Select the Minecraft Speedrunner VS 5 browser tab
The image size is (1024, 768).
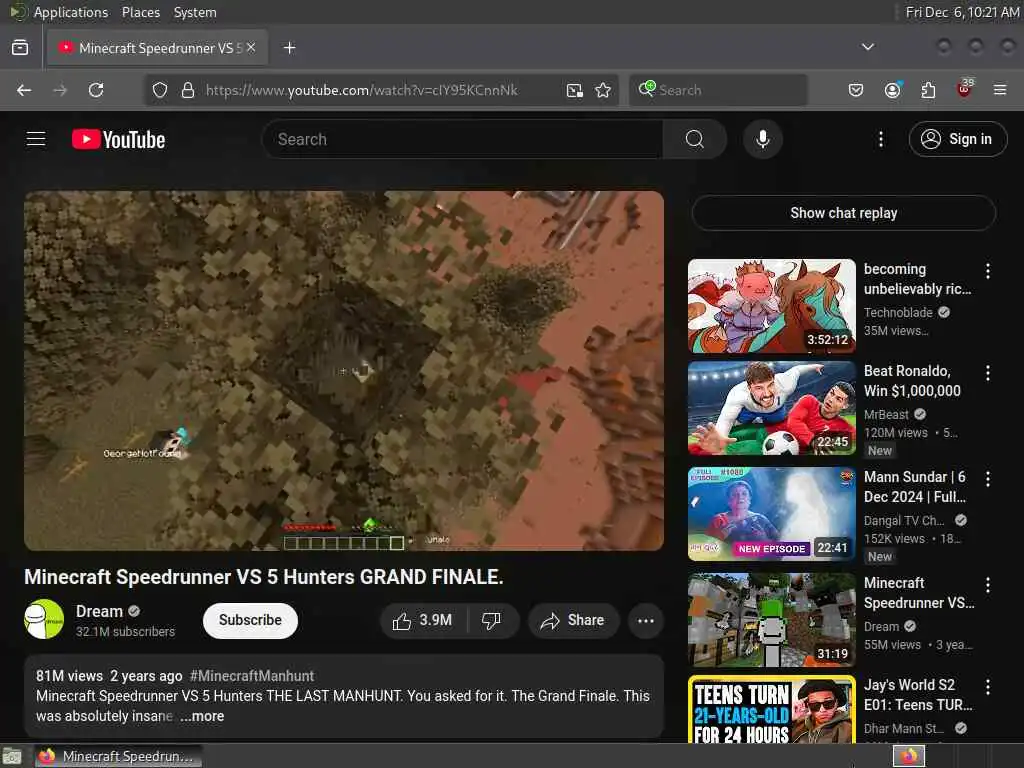157,48
